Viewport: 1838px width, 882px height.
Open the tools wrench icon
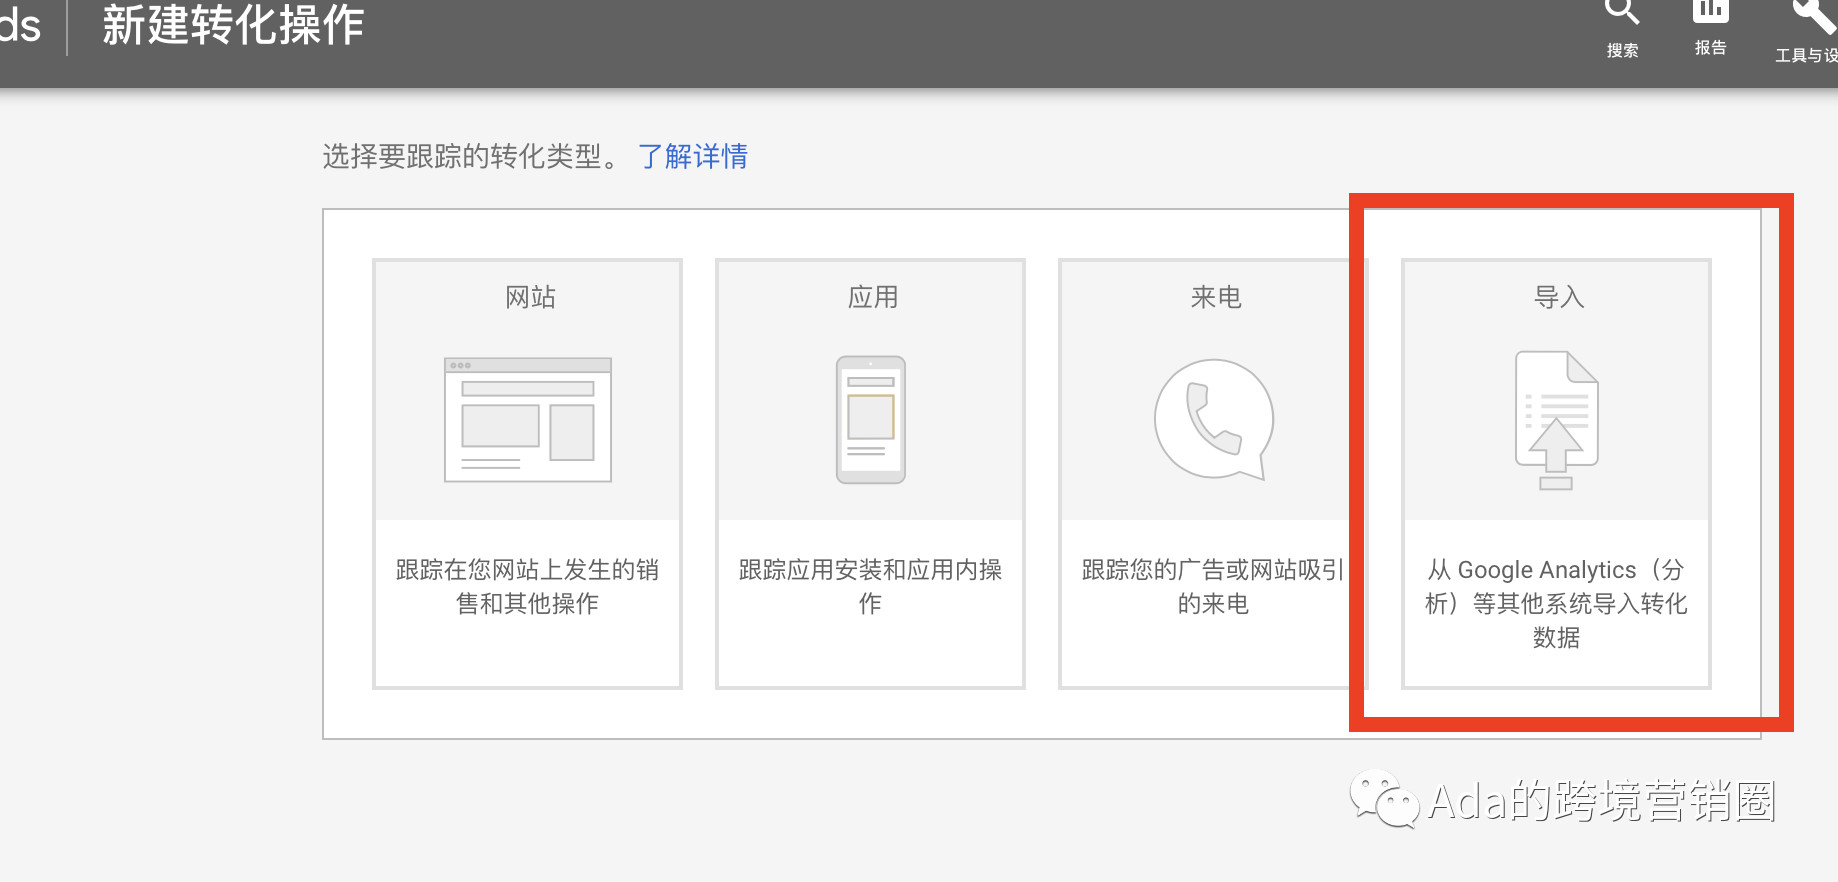pos(1813,14)
